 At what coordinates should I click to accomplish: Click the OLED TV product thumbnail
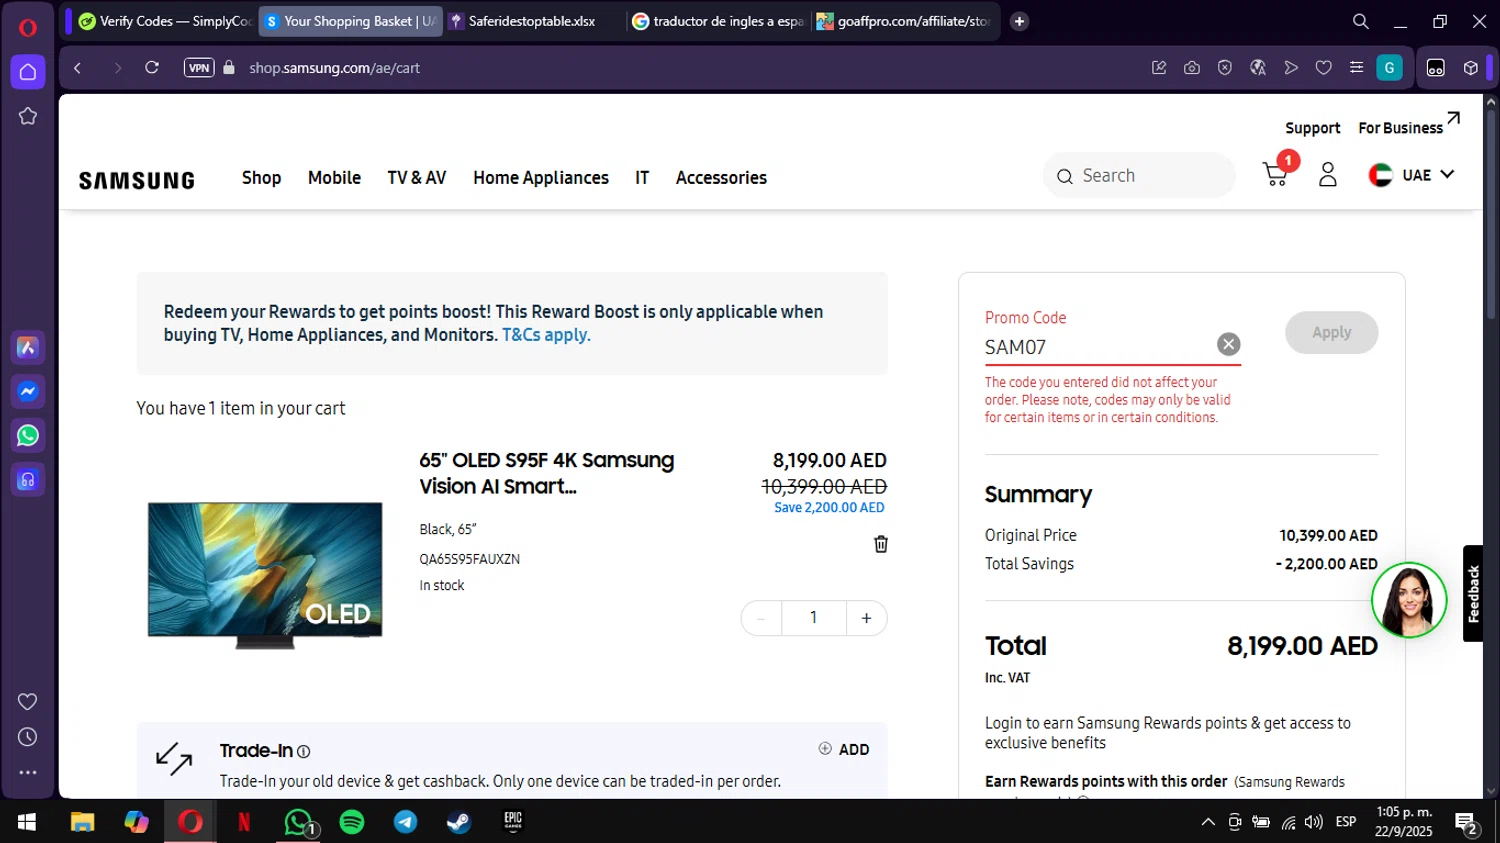(265, 575)
